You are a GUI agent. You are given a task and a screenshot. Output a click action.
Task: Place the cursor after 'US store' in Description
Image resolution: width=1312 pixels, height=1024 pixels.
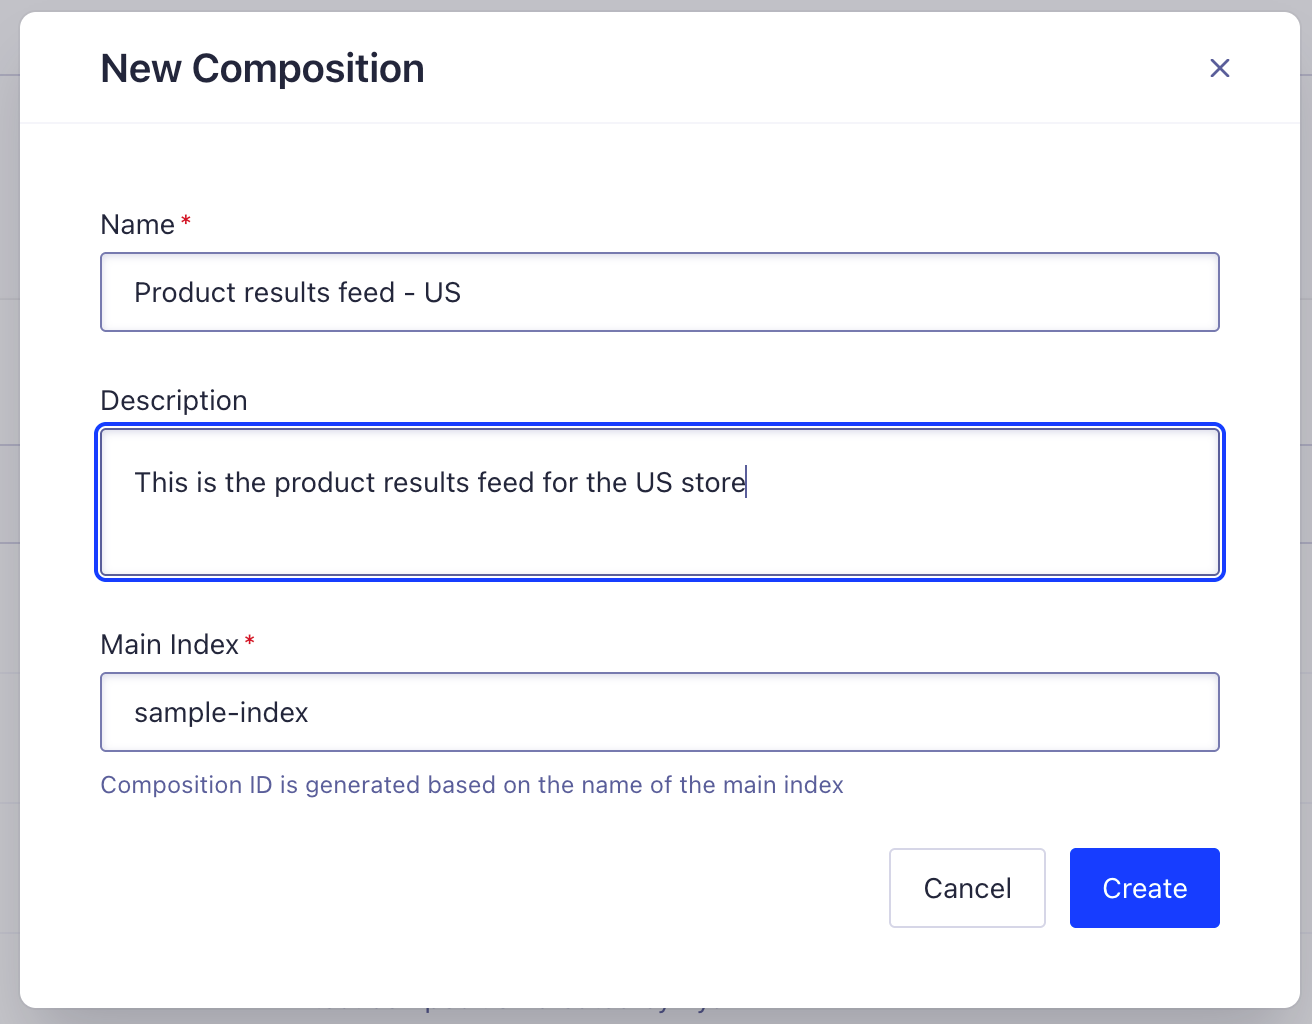tap(746, 482)
